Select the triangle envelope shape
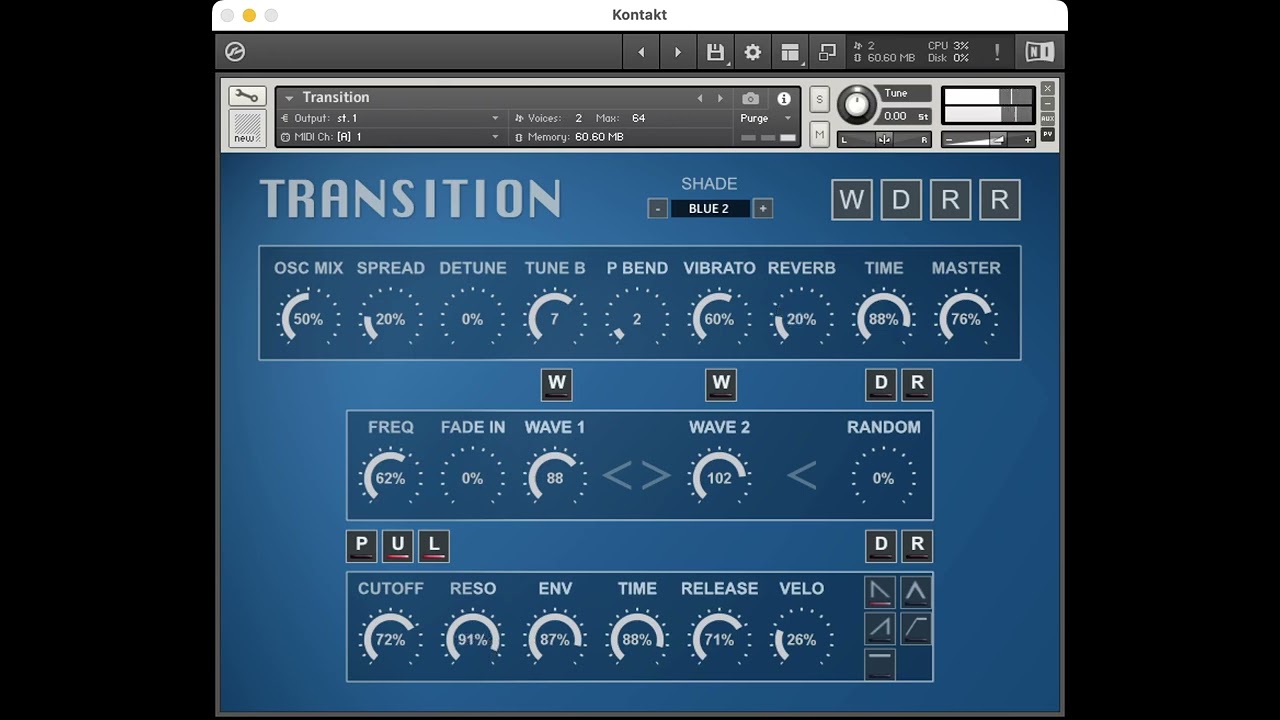 click(x=916, y=592)
